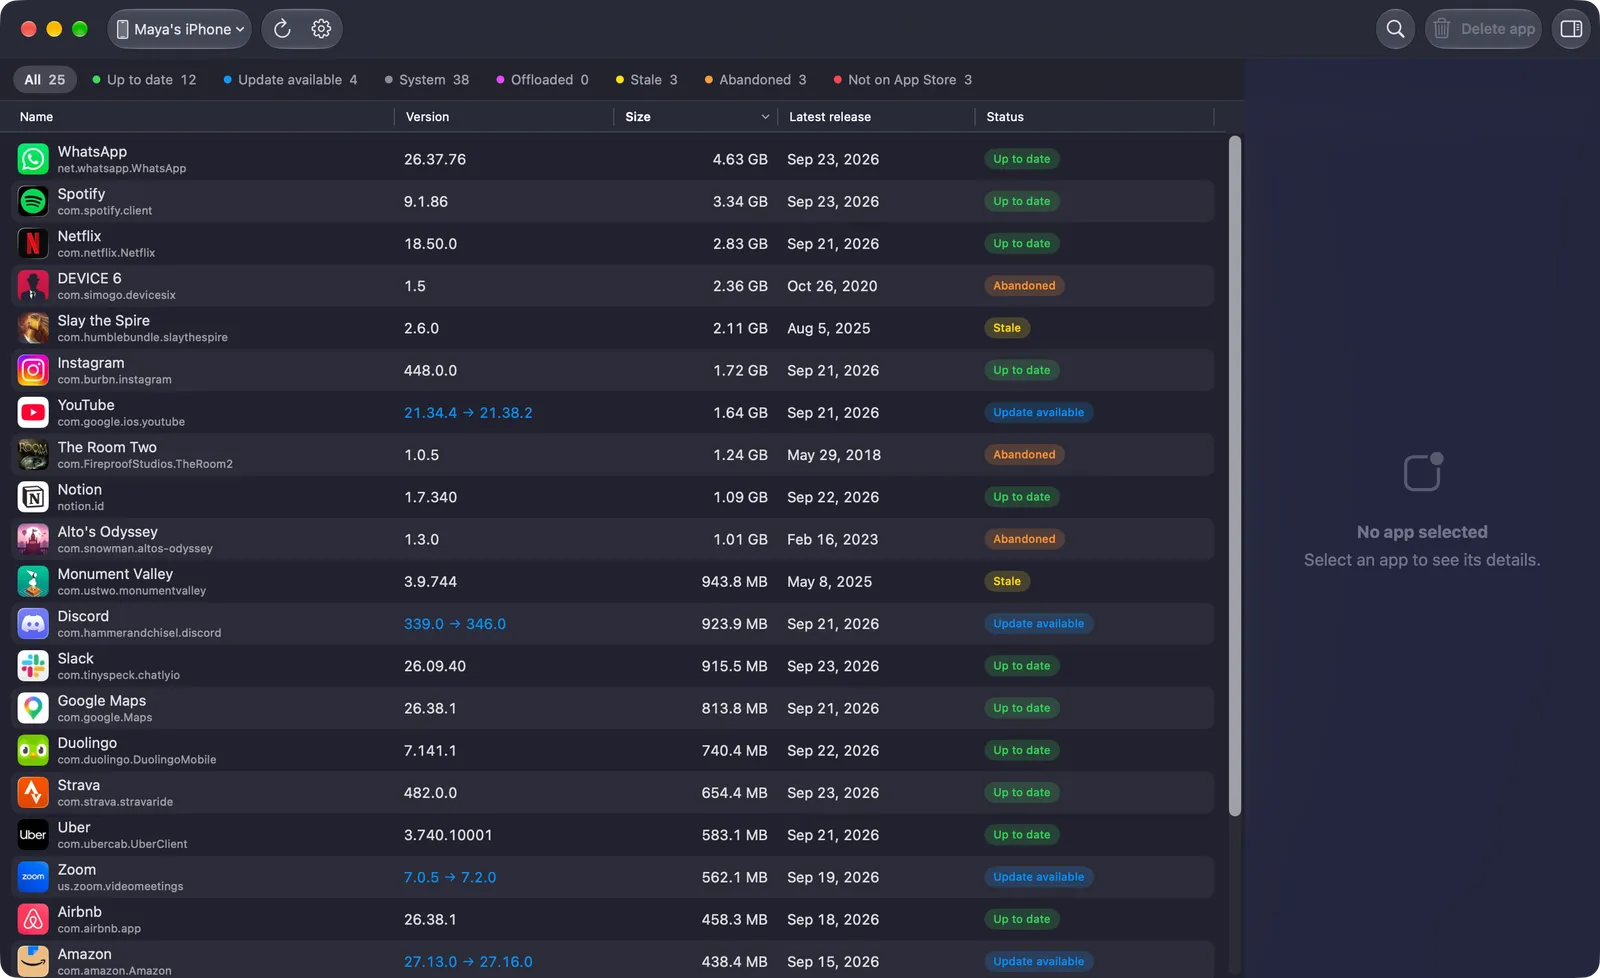Screen dimensions: 1600x978
Task: Click the Notion app icon
Action: click(x=33, y=497)
